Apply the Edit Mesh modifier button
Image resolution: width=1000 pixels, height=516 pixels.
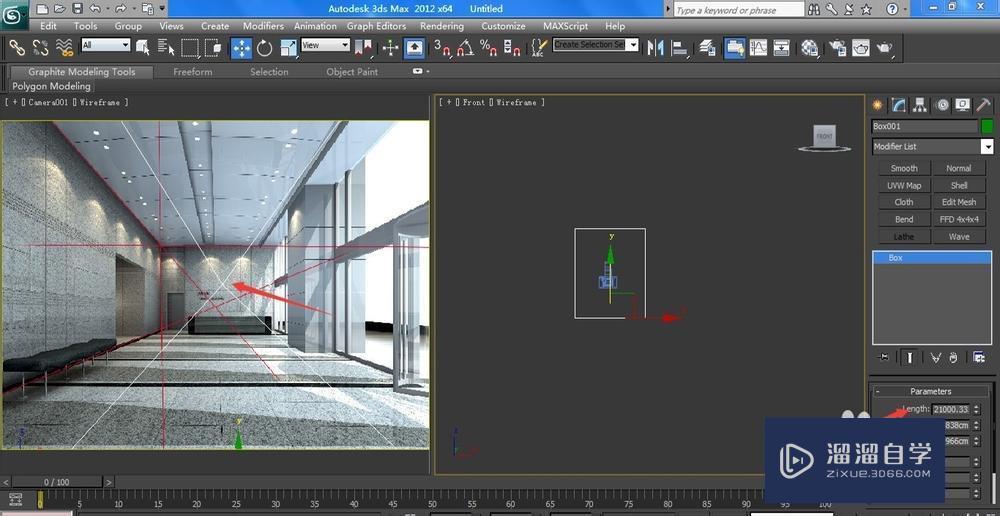(959, 202)
